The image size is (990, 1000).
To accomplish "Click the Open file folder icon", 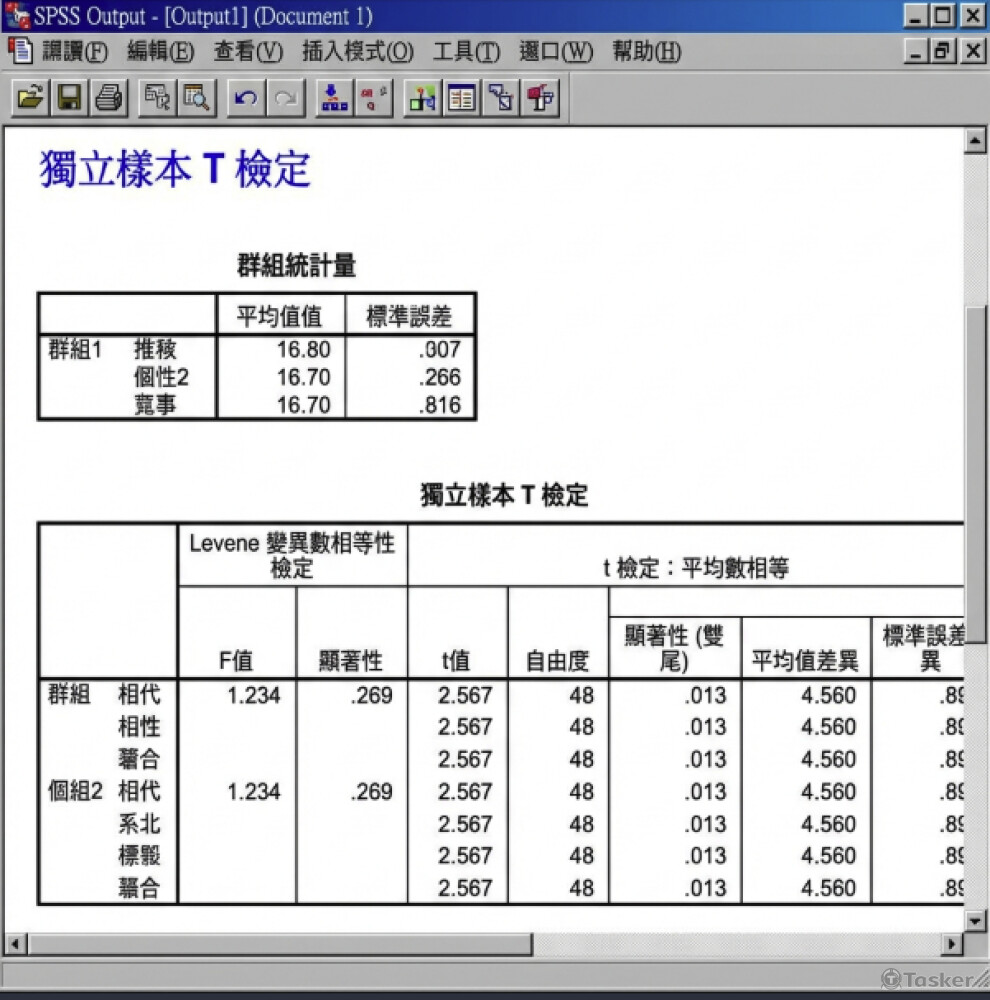I will (30, 98).
